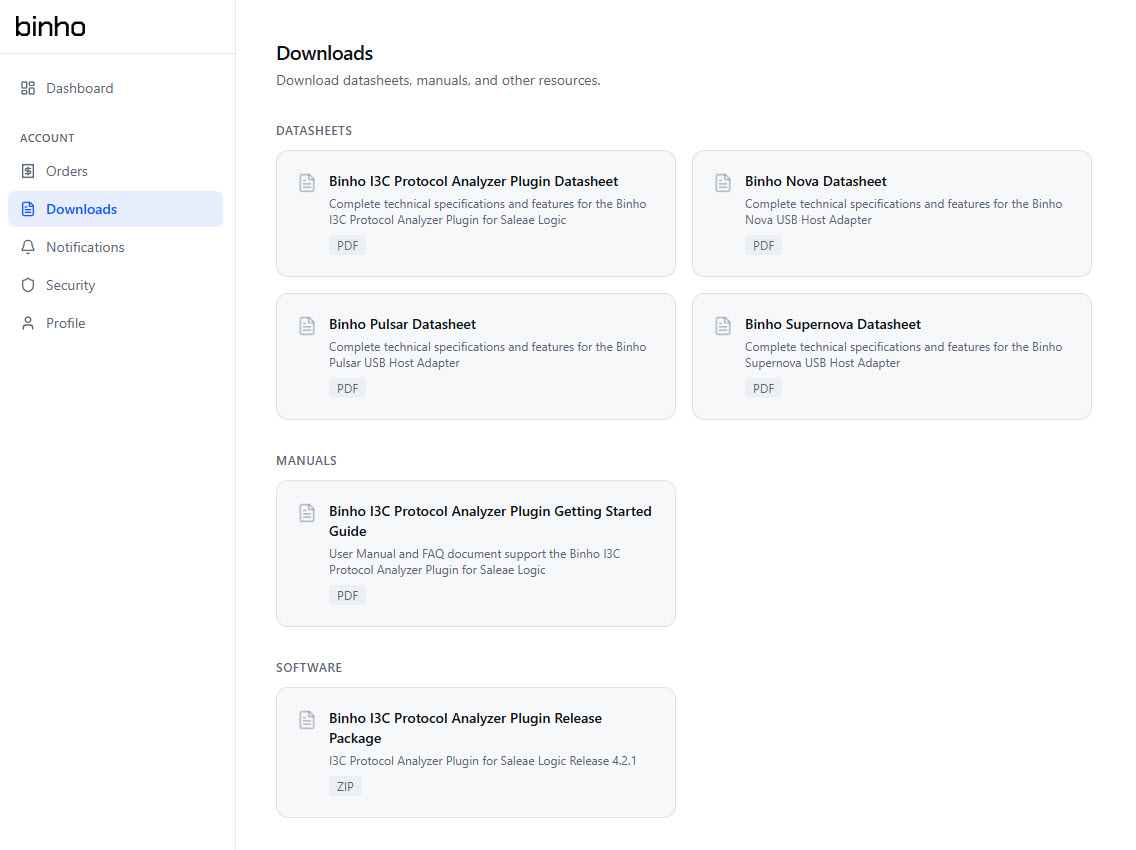
Task: Download I3C Plugin Release Package
Action: pyautogui.click(x=465, y=728)
